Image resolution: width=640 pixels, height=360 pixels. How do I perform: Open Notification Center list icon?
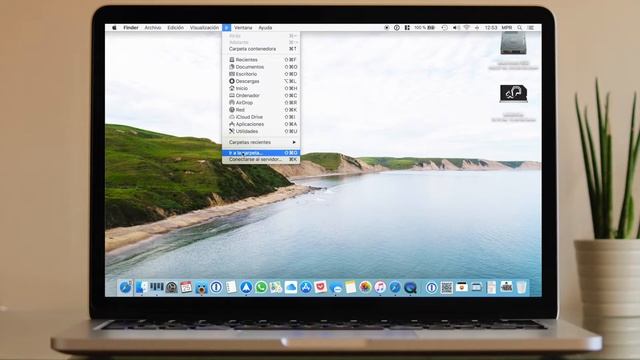[x=531, y=28]
